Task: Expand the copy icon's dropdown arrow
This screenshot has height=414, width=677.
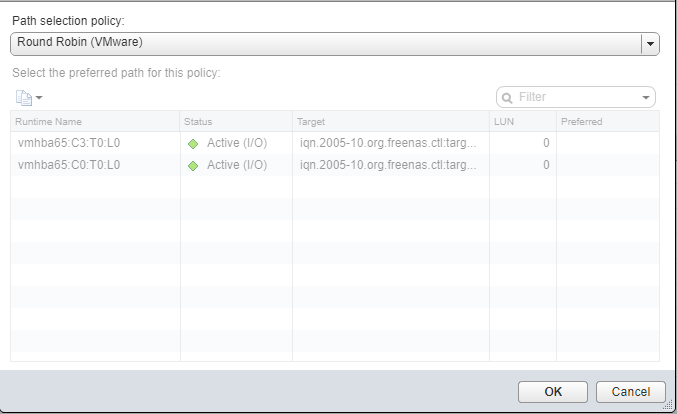Action: 39,98
